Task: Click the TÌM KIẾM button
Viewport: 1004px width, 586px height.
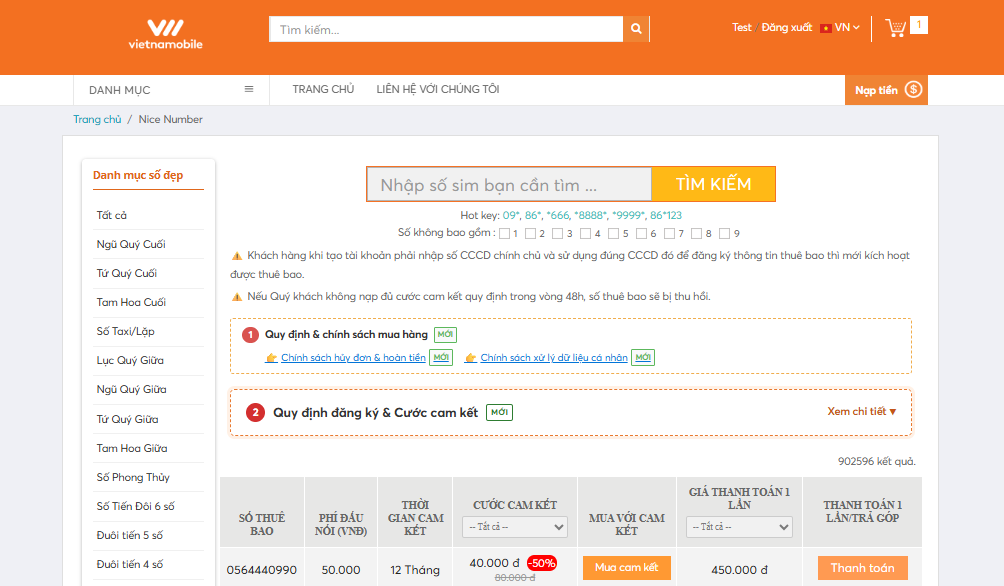Action: click(x=713, y=184)
